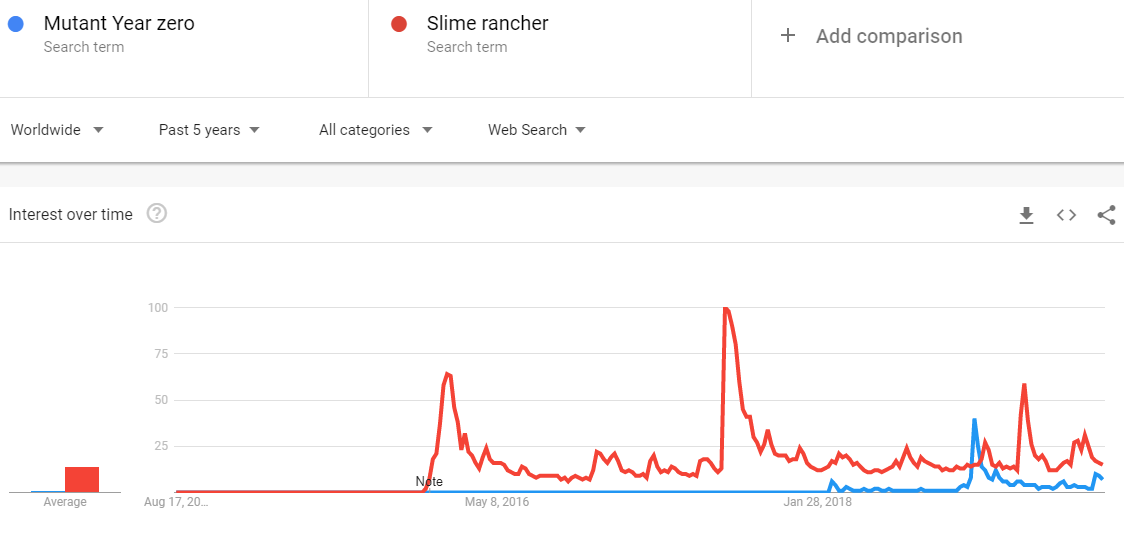Image resolution: width=1124 pixels, height=537 pixels.
Task: Add a comparison term
Action: (x=889, y=36)
